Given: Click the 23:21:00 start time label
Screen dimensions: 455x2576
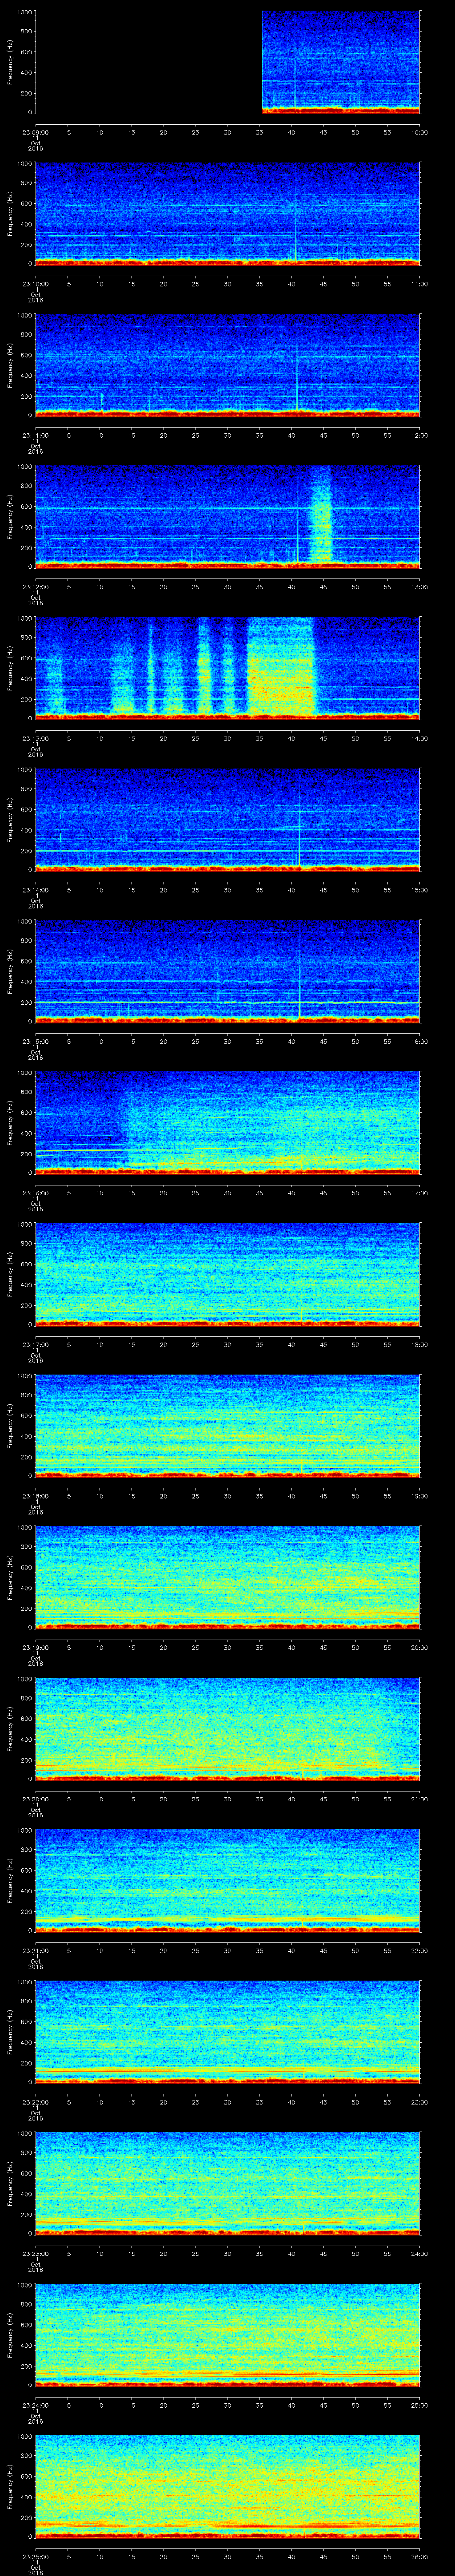Looking at the screenshot, I should (35, 1950).
